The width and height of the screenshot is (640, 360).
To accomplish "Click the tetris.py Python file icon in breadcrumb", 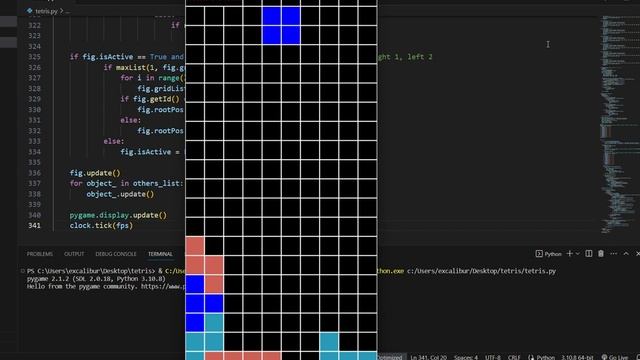I will [x=29, y=11].
